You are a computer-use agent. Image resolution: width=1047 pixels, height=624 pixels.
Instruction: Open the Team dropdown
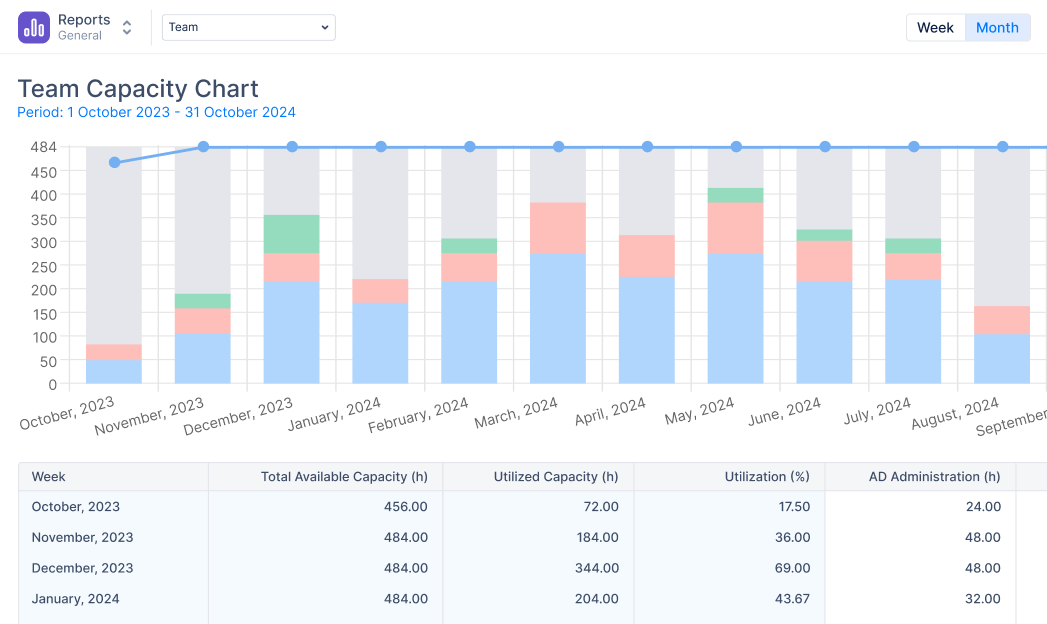[x=248, y=27]
